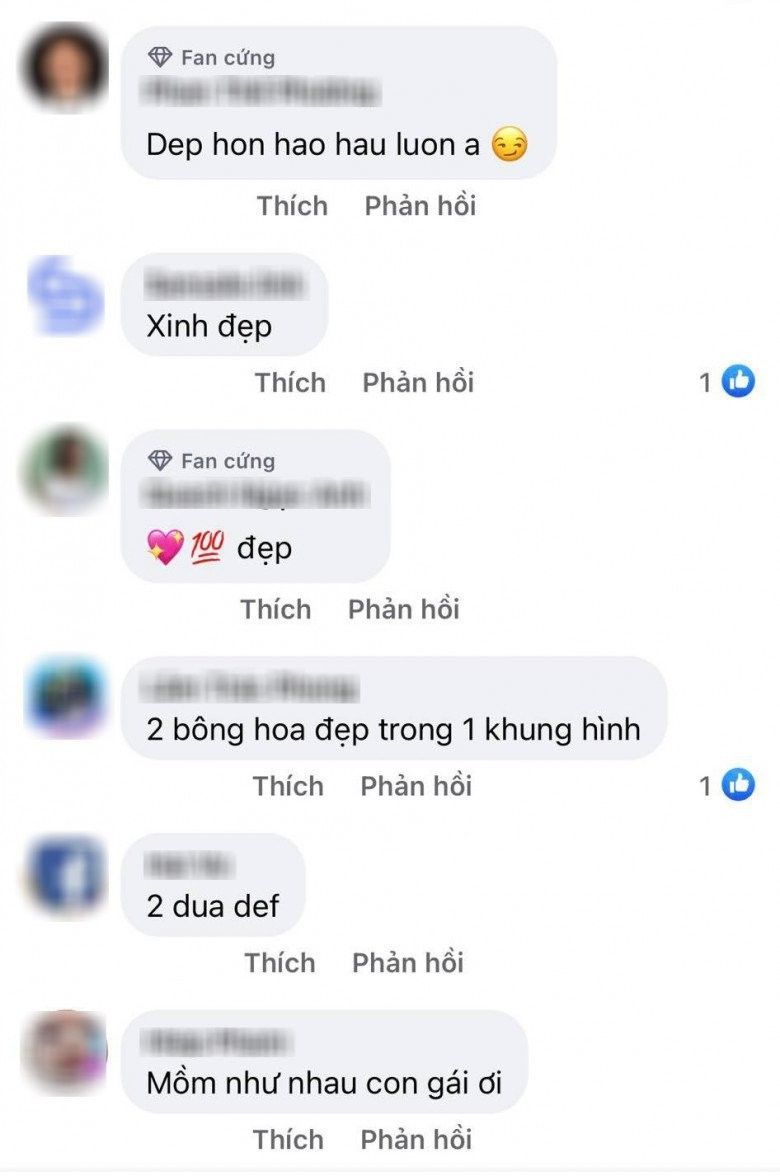Image resolution: width=780 pixels, height=1176 pixels.
Task: Open blurred author name above 'Xinh đẹp'
Action: coord(225,285)
